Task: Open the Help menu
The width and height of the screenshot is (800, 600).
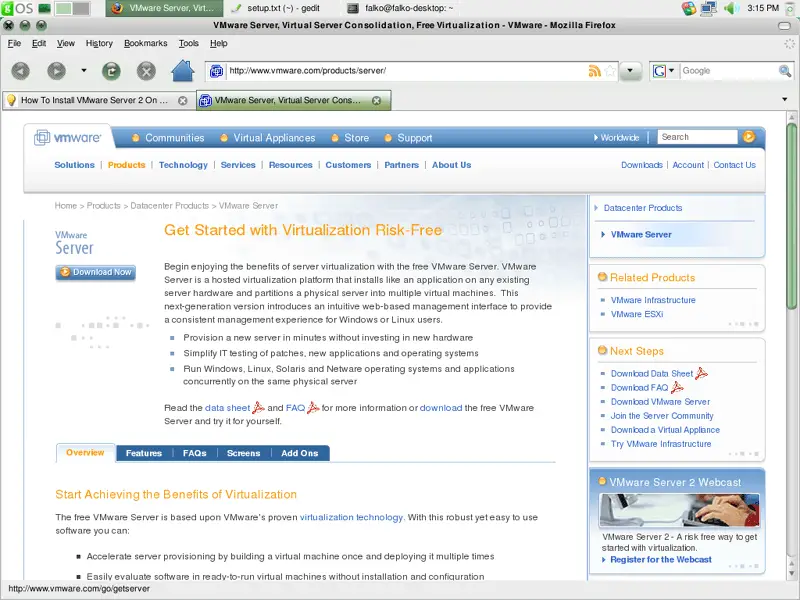Action: [218, 43]
